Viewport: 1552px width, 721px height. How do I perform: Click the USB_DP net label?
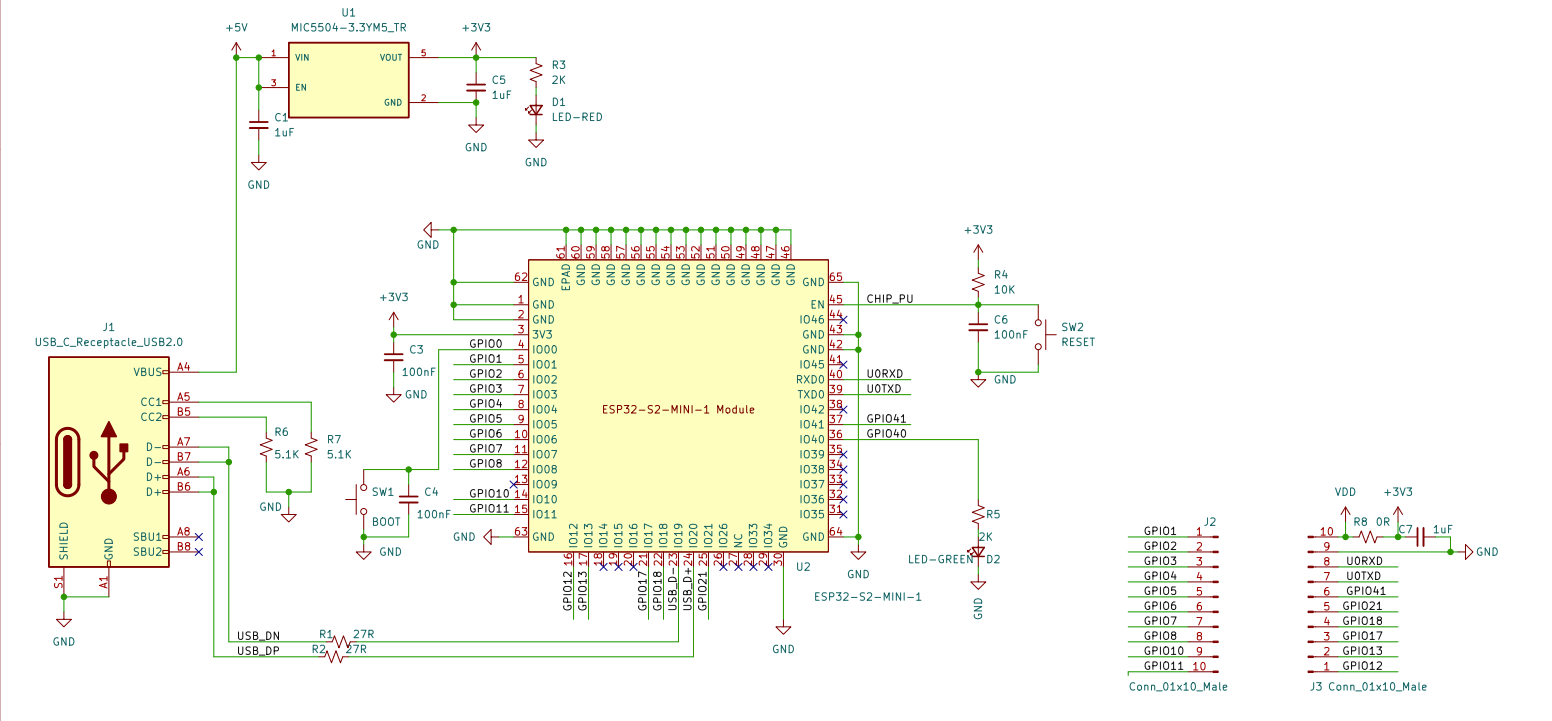point(259,651)
